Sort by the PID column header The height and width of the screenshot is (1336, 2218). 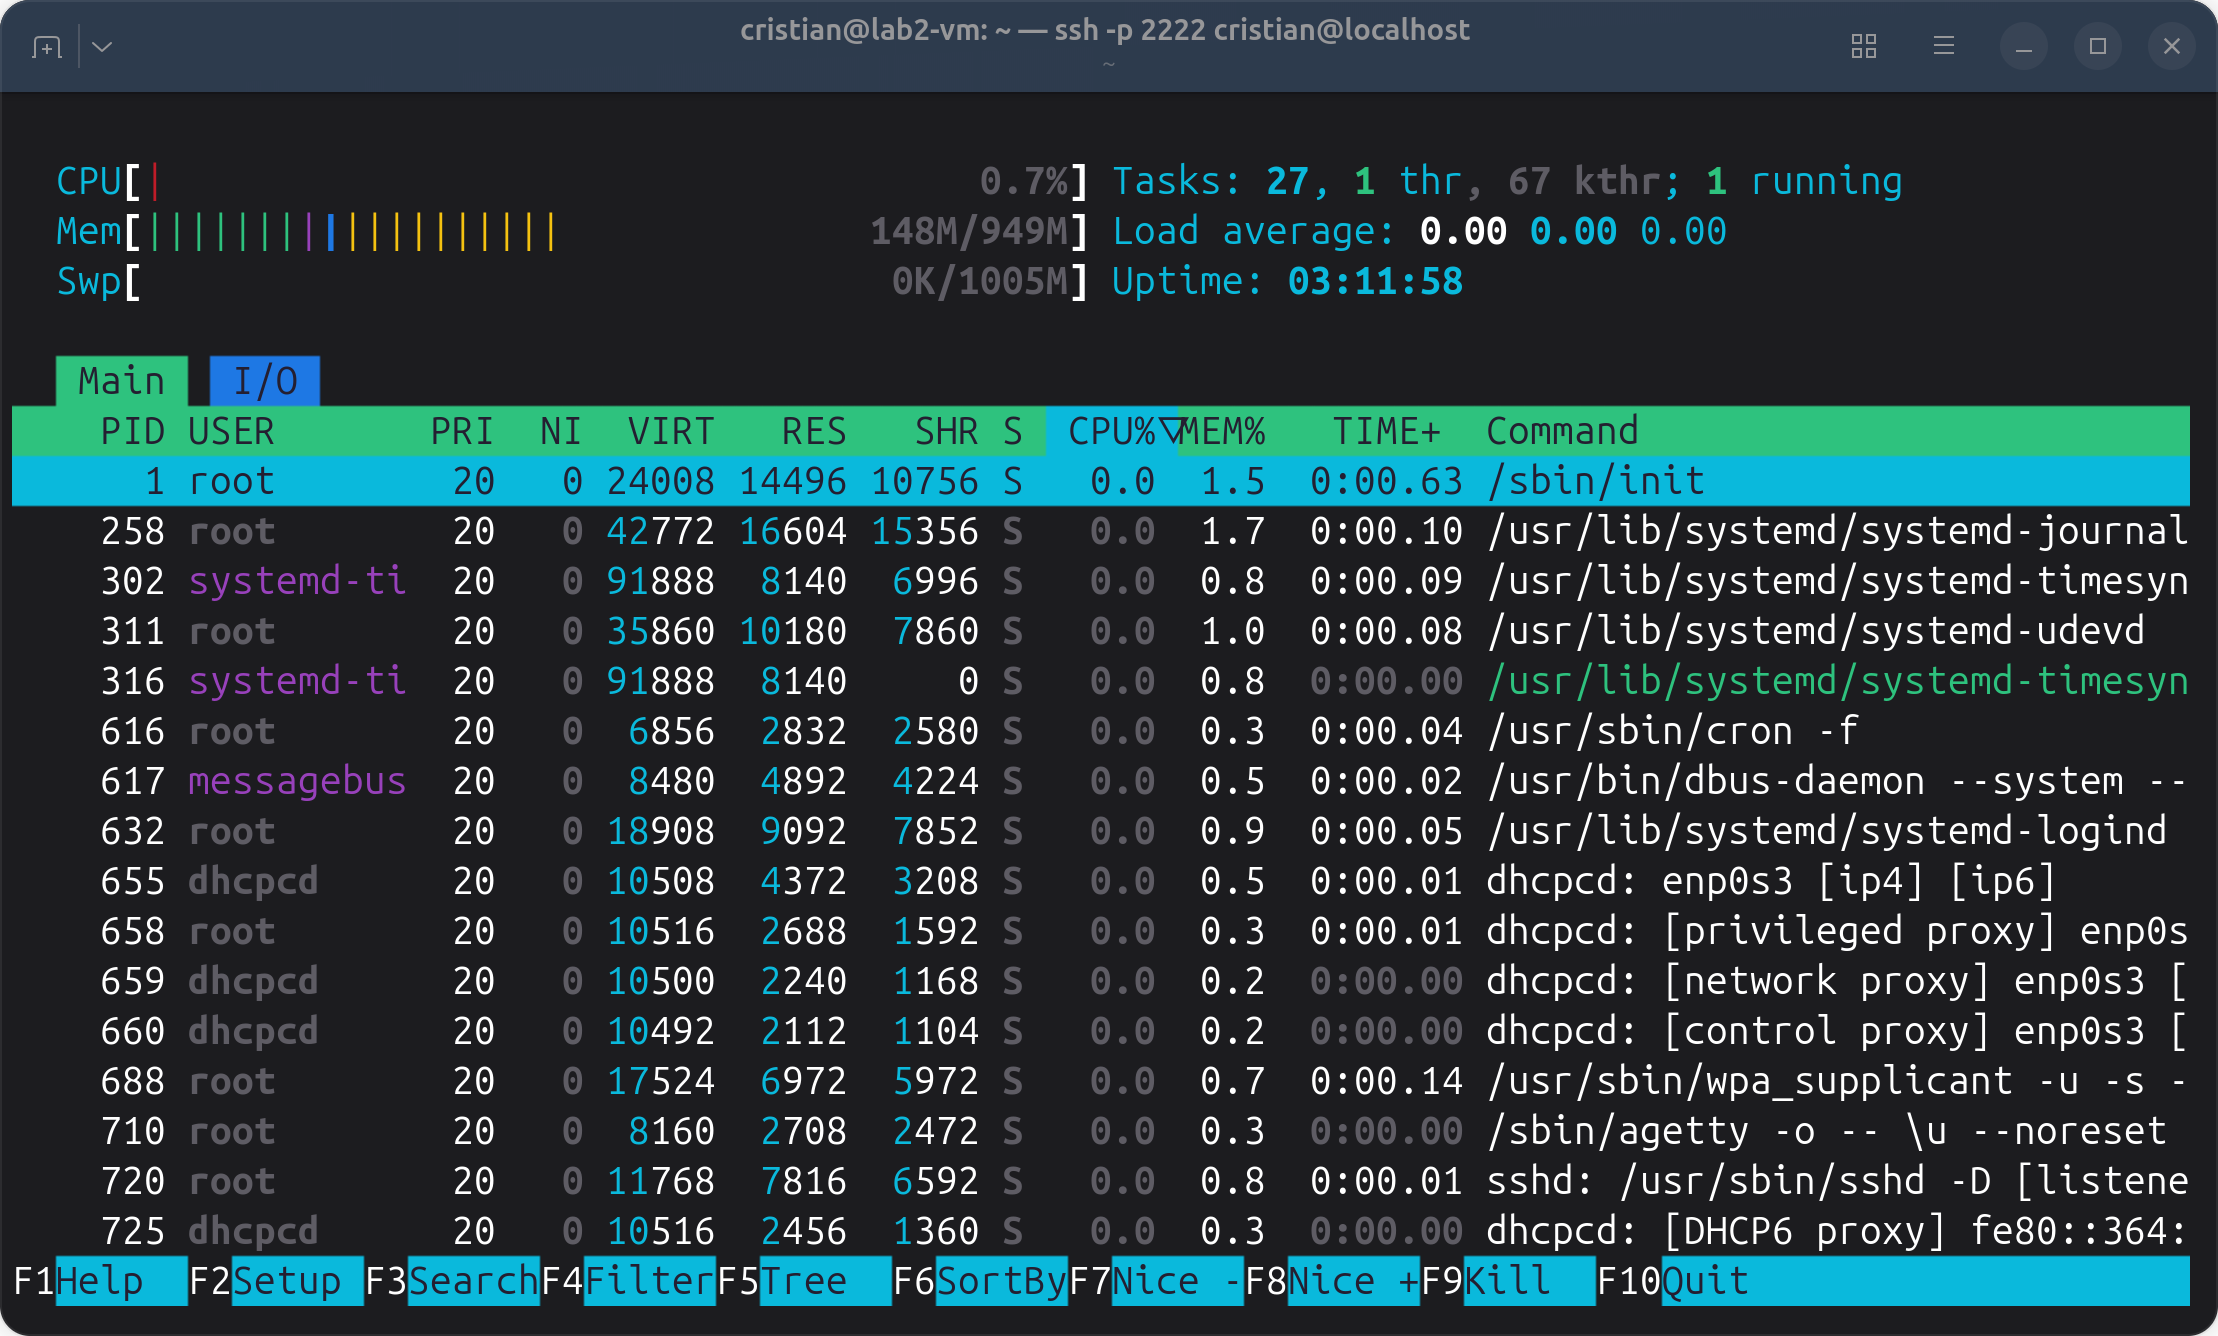132,431
